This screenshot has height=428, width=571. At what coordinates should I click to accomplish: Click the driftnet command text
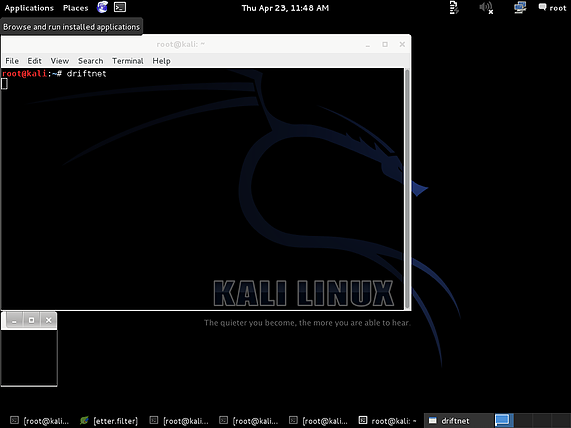pos(87,74)
